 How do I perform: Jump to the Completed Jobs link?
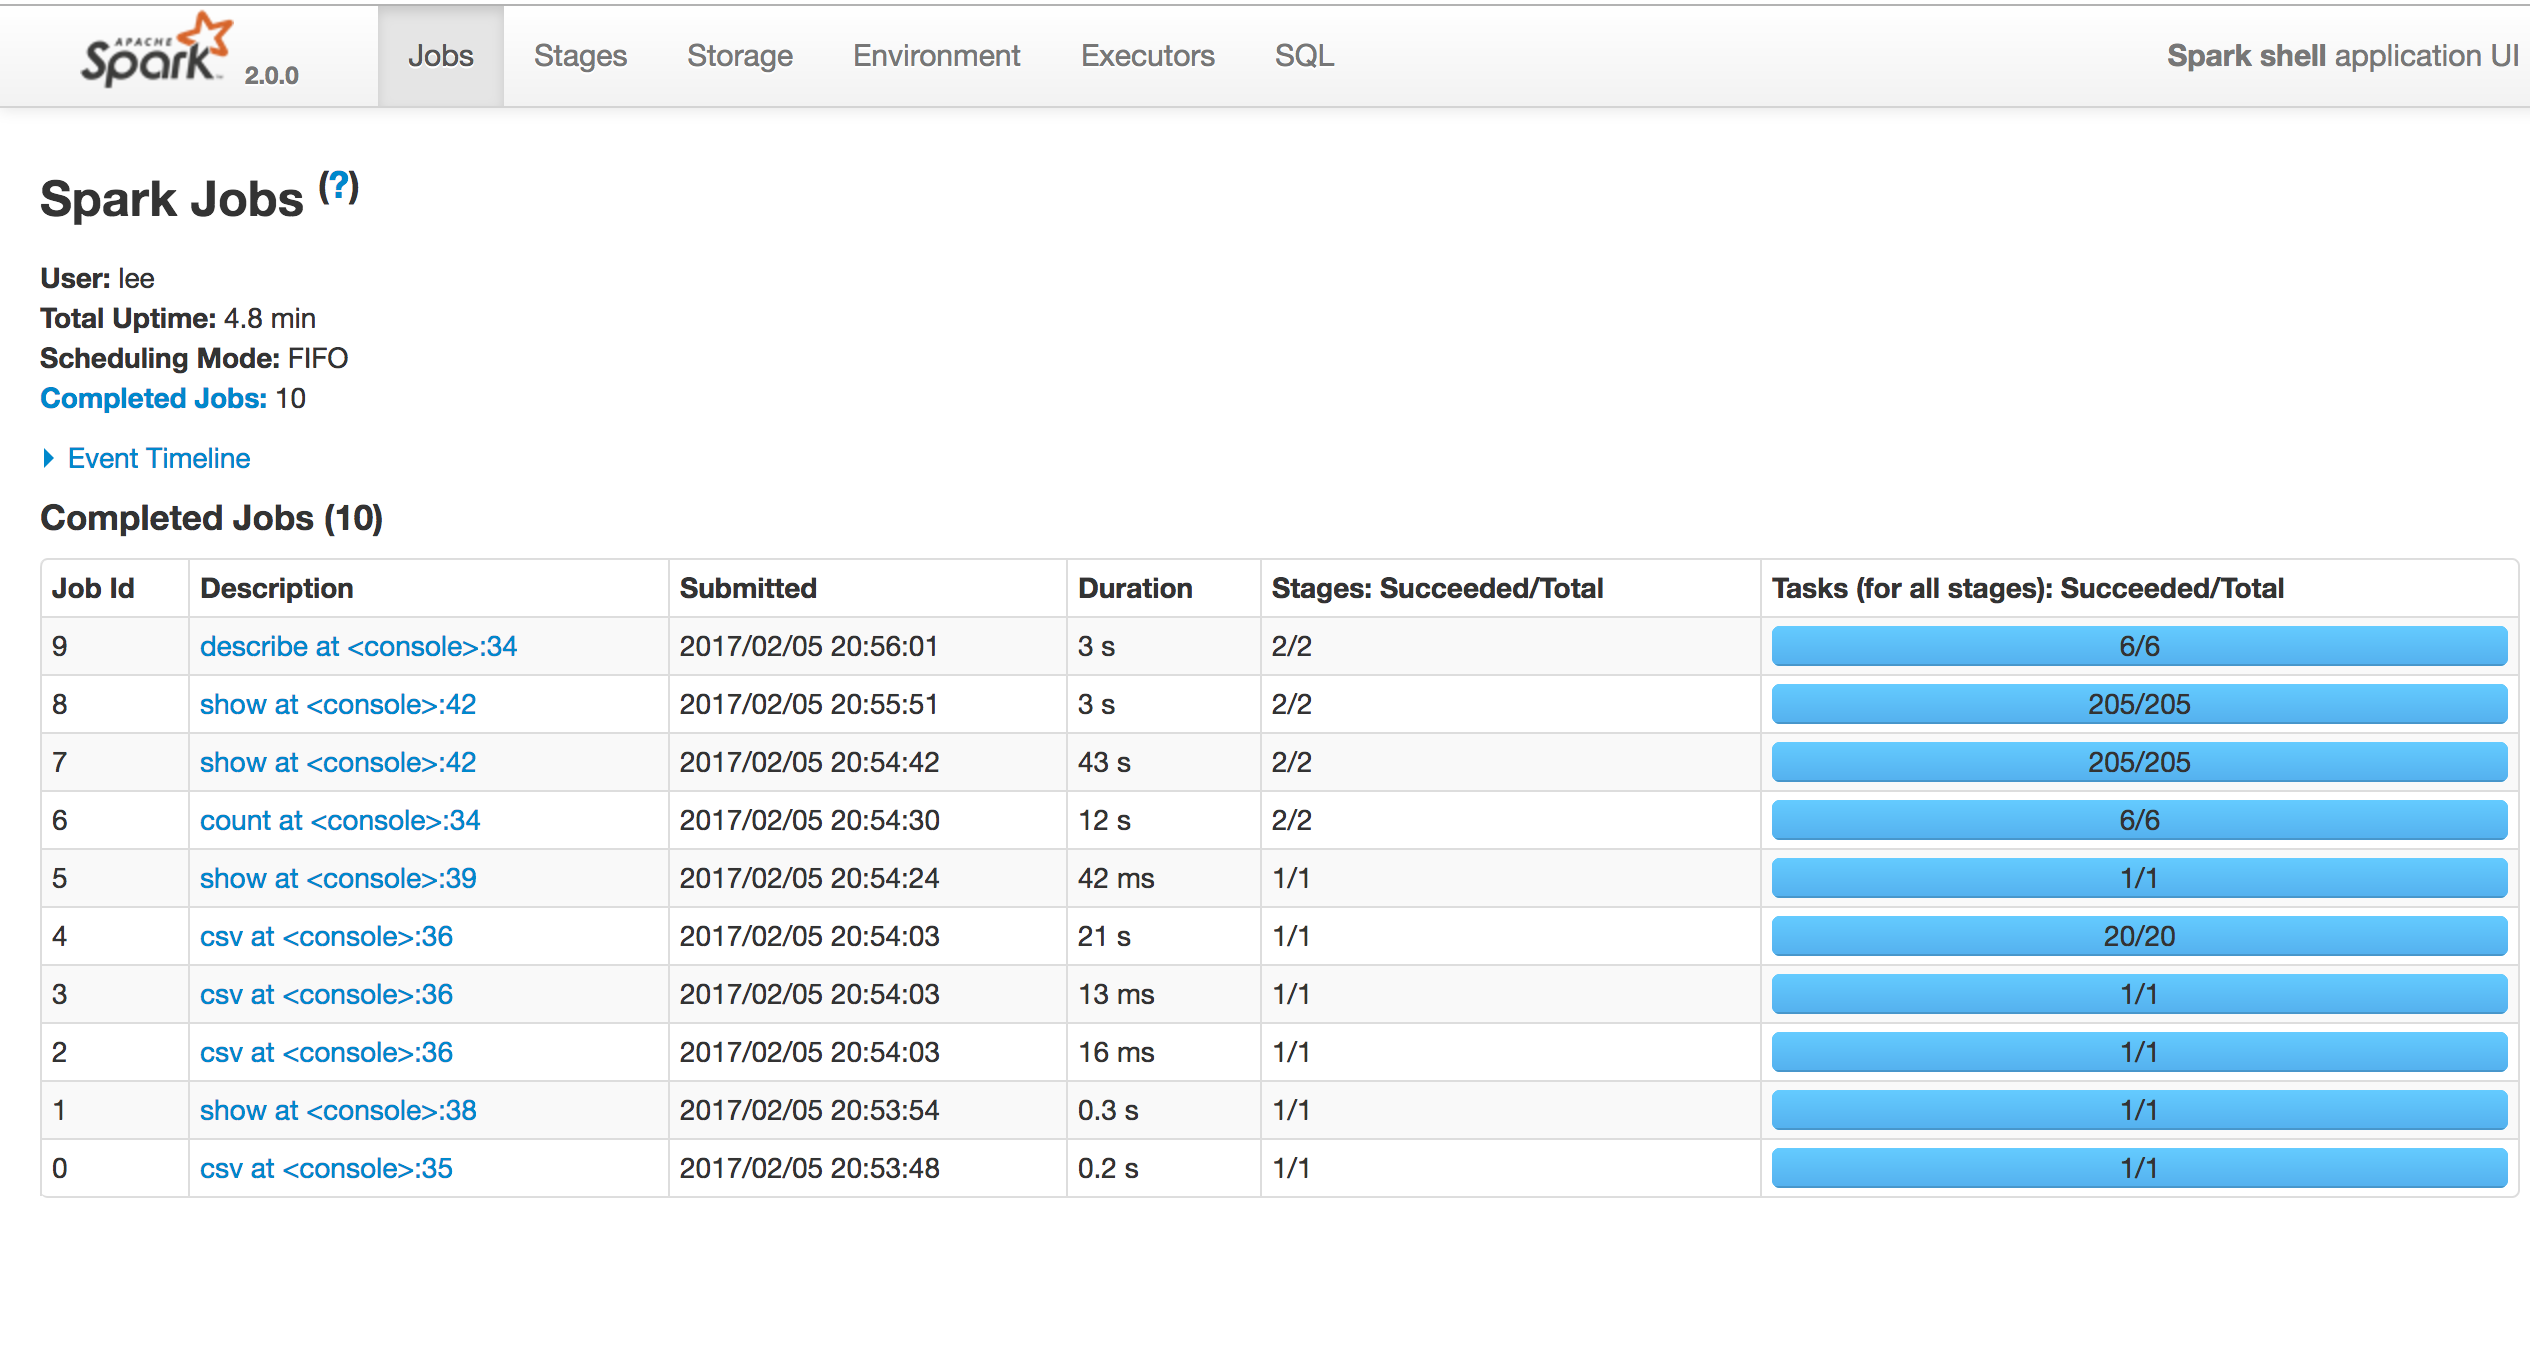pyautogui.click(x=153, y=398)
